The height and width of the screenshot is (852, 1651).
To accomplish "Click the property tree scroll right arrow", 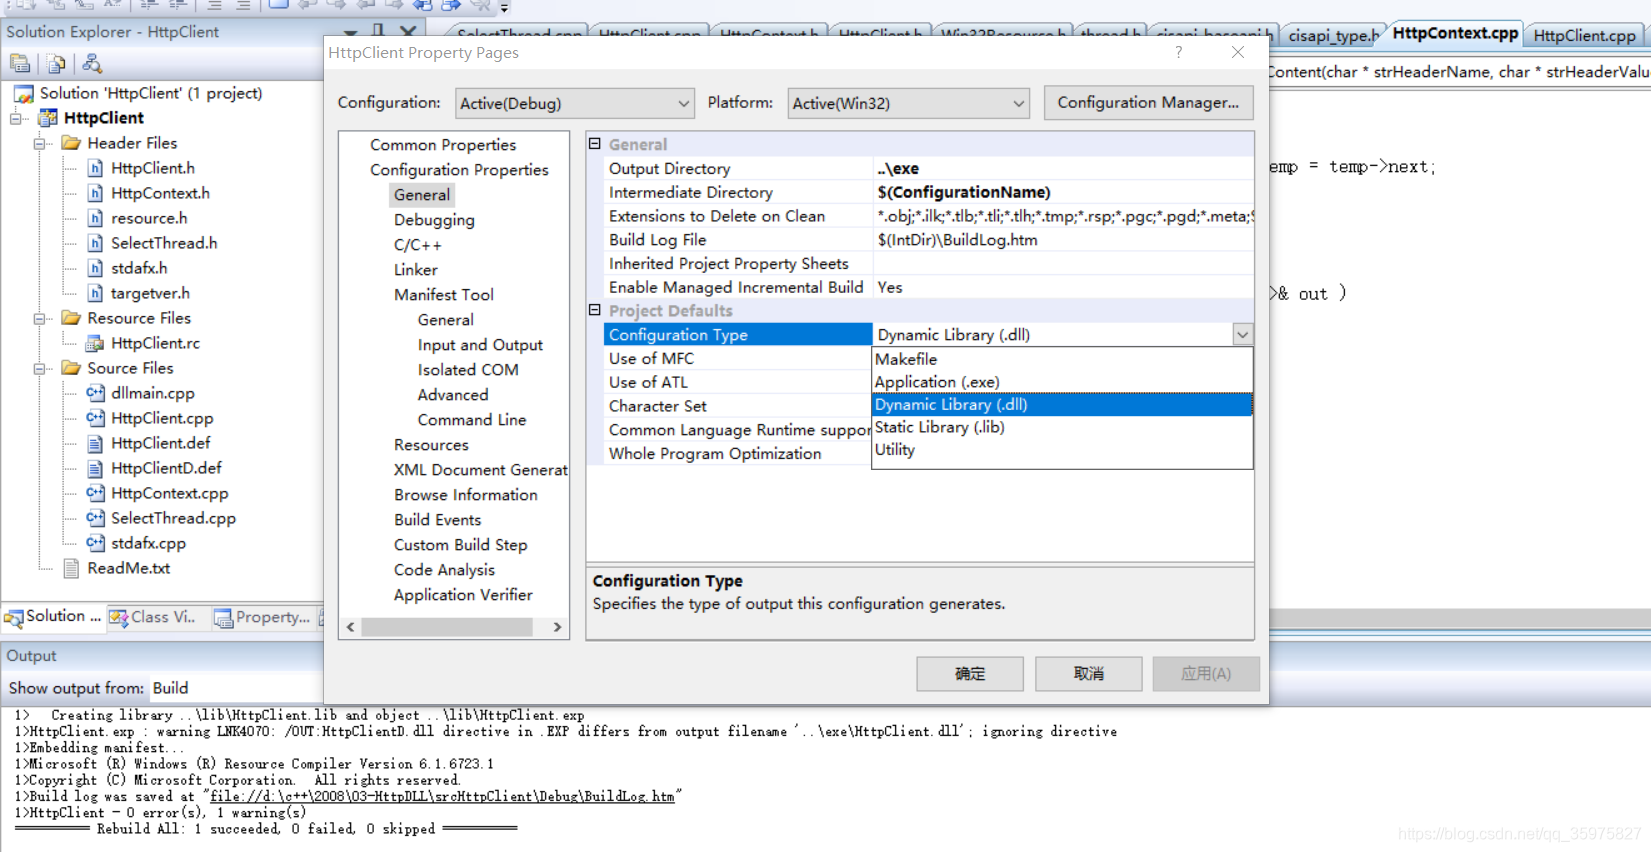I will pos(558,627).
